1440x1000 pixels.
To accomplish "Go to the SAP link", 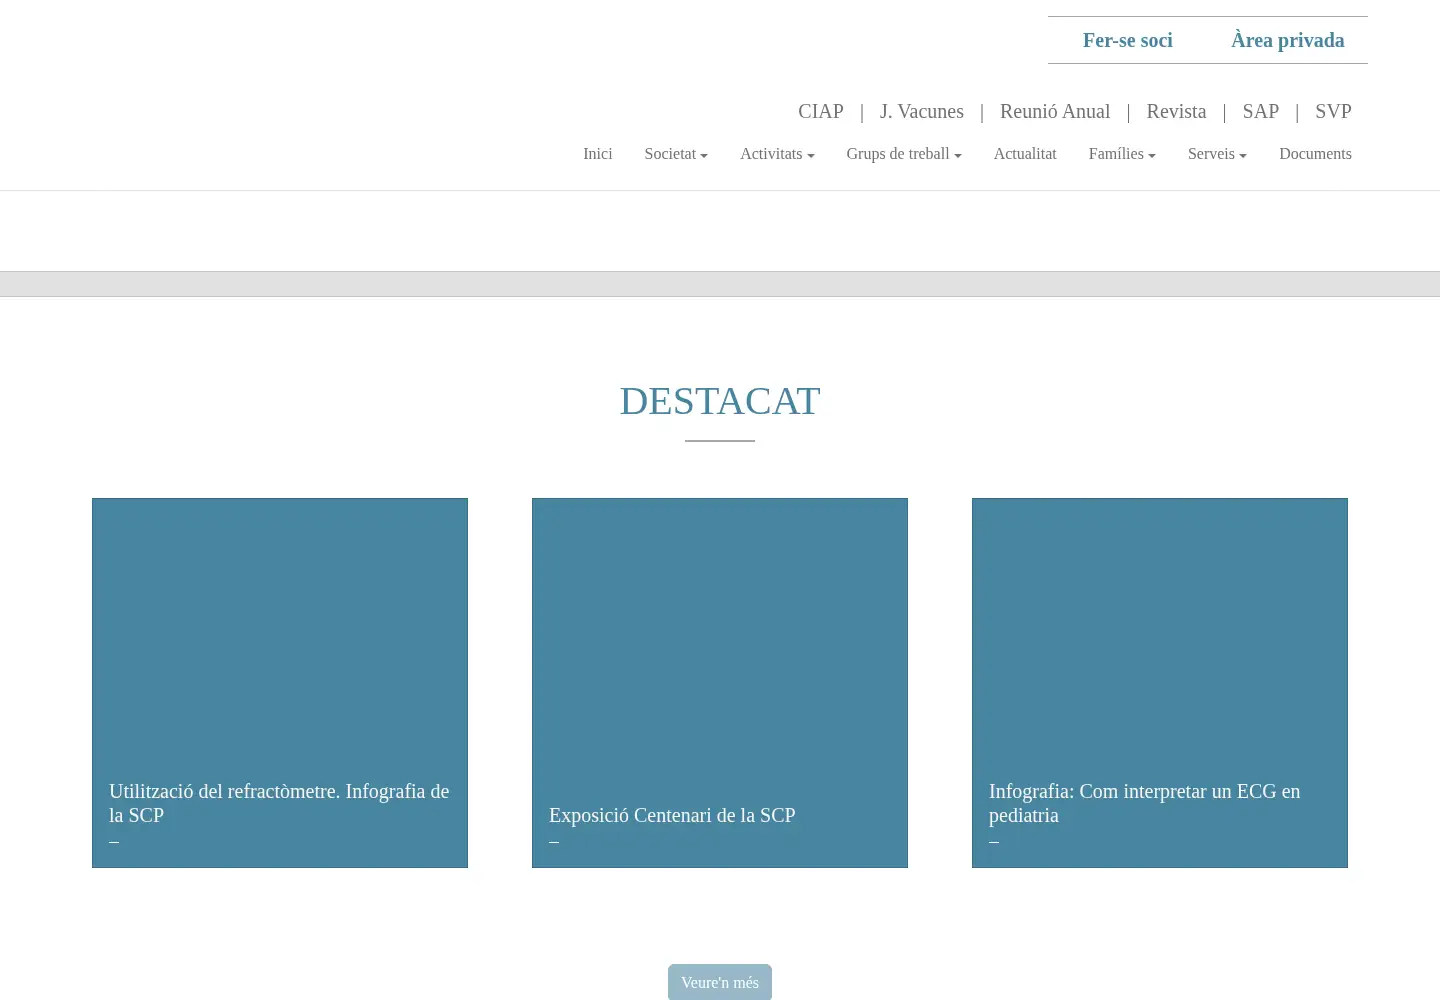I will coord(1261,111).
